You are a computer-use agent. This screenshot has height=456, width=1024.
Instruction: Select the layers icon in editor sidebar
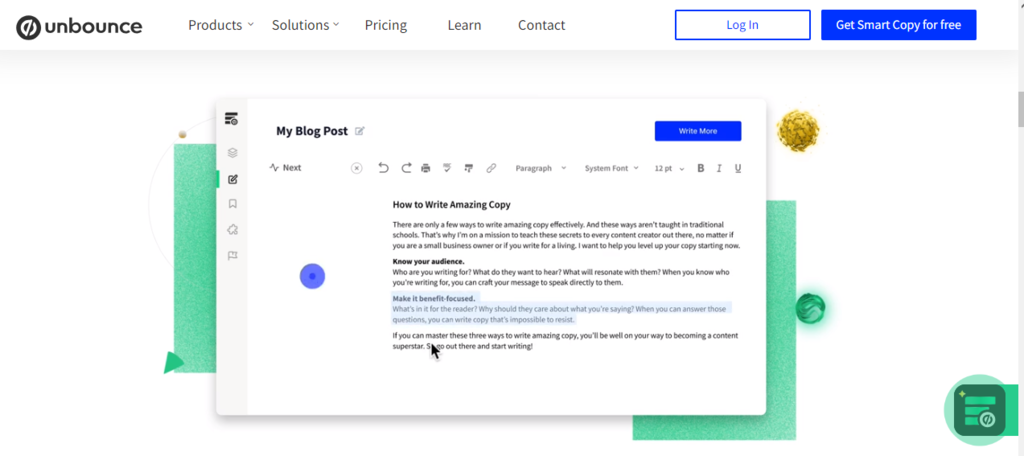coord(232,153)
